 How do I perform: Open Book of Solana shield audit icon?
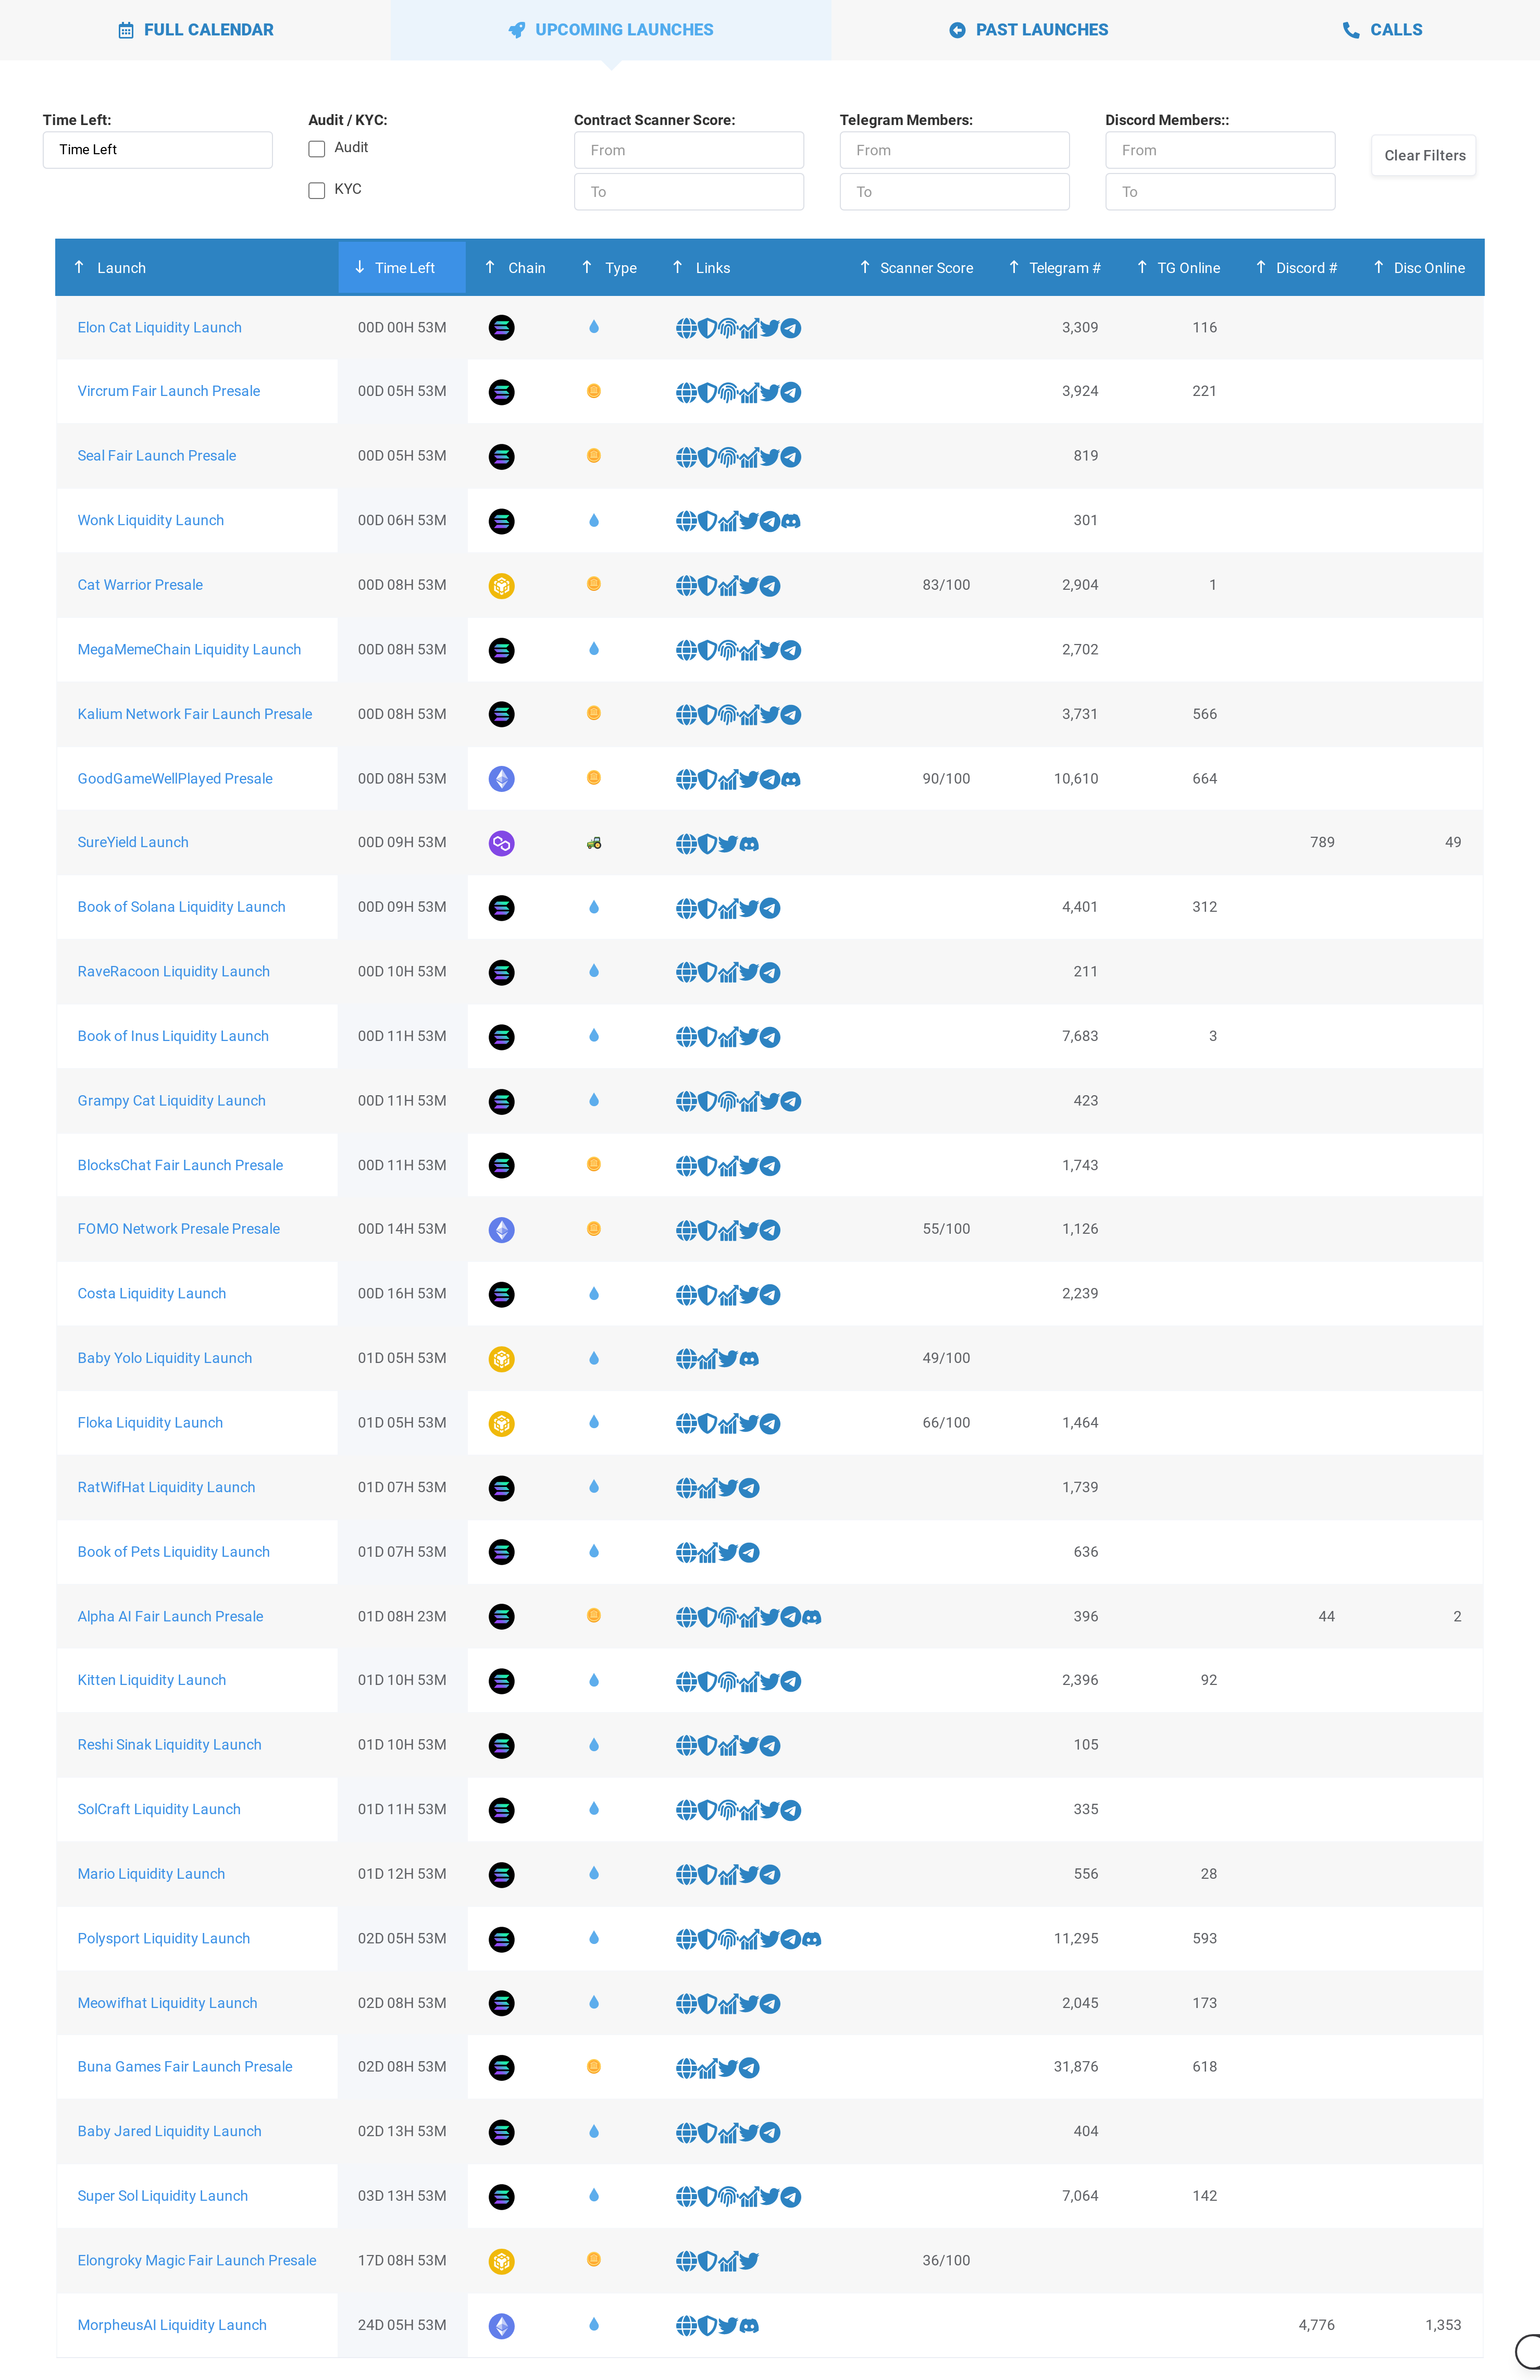[707, 908]
